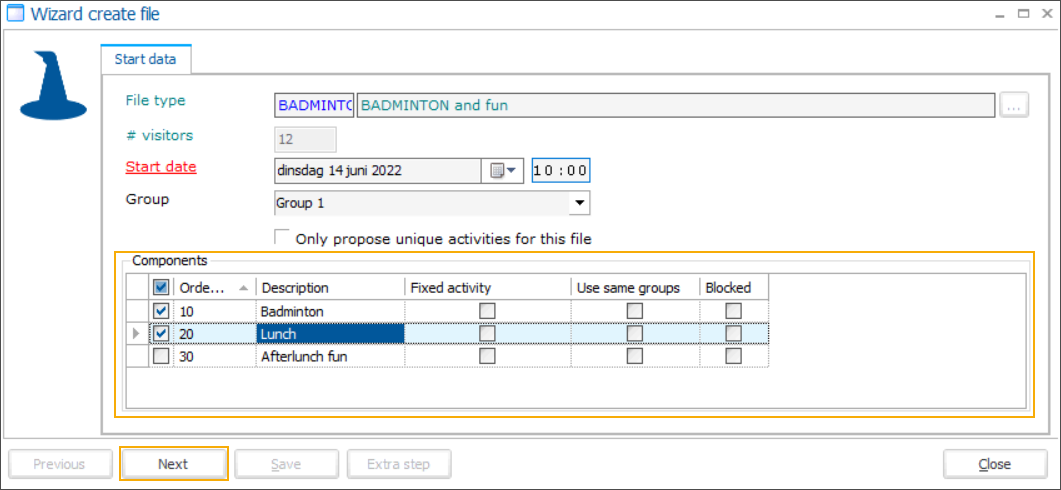Check the Afterlunch fun row selection checkbox
This screenshot has width=1061, height=490.
tap(161, 356)
